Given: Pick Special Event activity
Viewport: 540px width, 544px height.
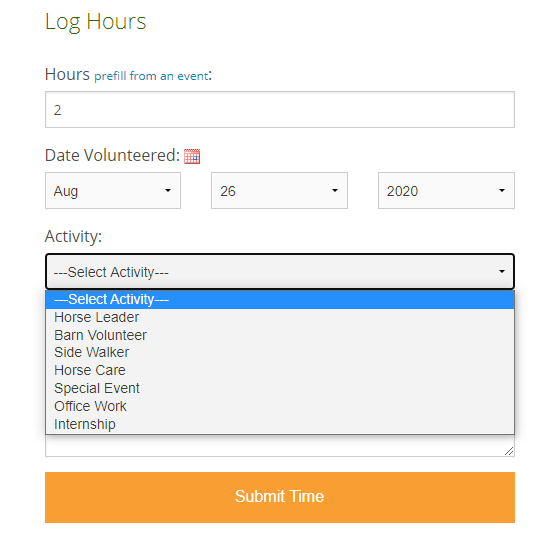Looking at the screenshot, I should (280, 388).
